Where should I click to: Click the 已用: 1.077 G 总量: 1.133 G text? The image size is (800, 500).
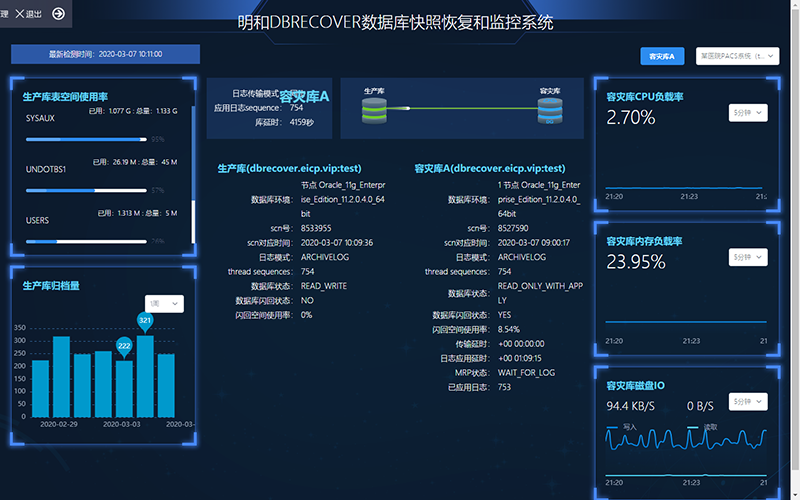[x=133, y=111]
